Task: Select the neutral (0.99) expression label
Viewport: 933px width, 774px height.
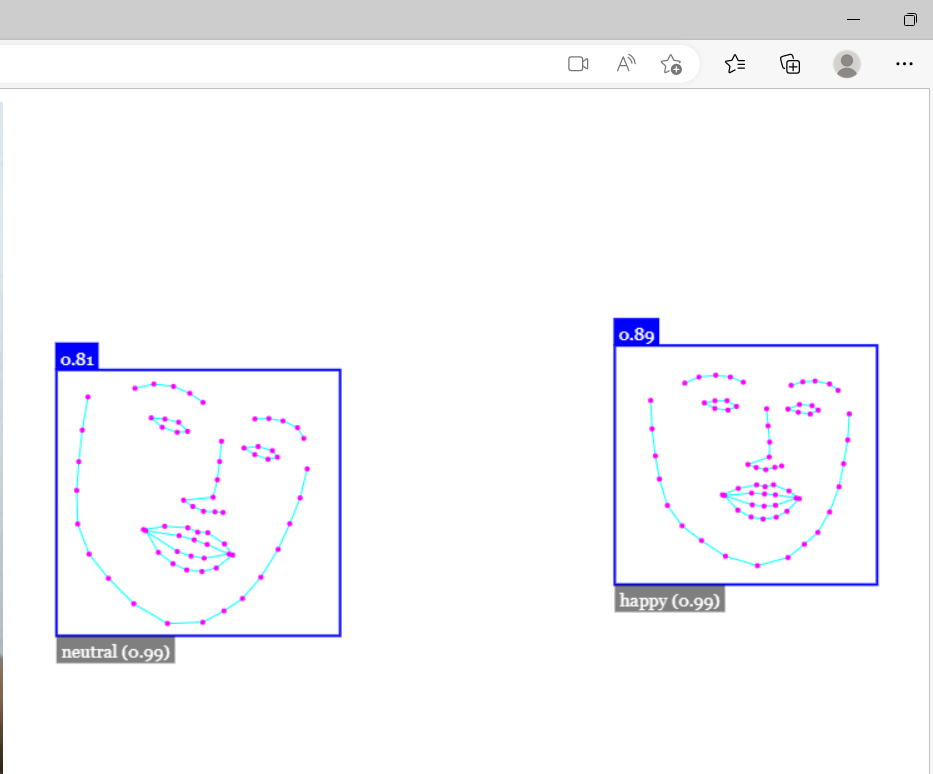Action: click(116, 651)
